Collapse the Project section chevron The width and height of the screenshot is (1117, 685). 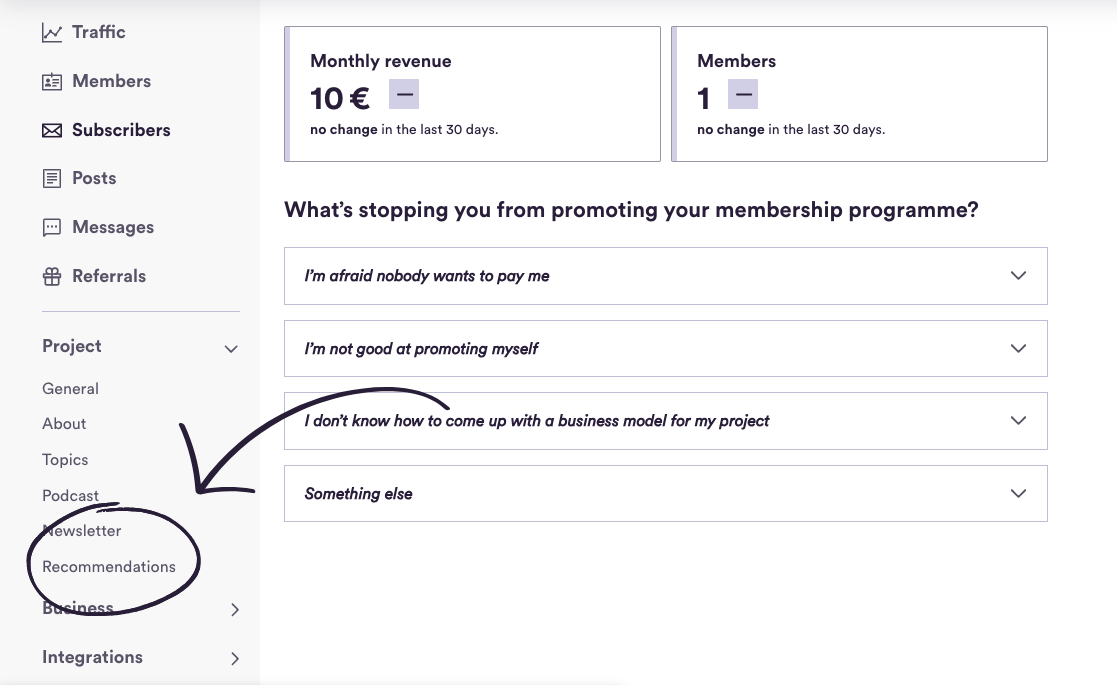(x=231, y=349)
